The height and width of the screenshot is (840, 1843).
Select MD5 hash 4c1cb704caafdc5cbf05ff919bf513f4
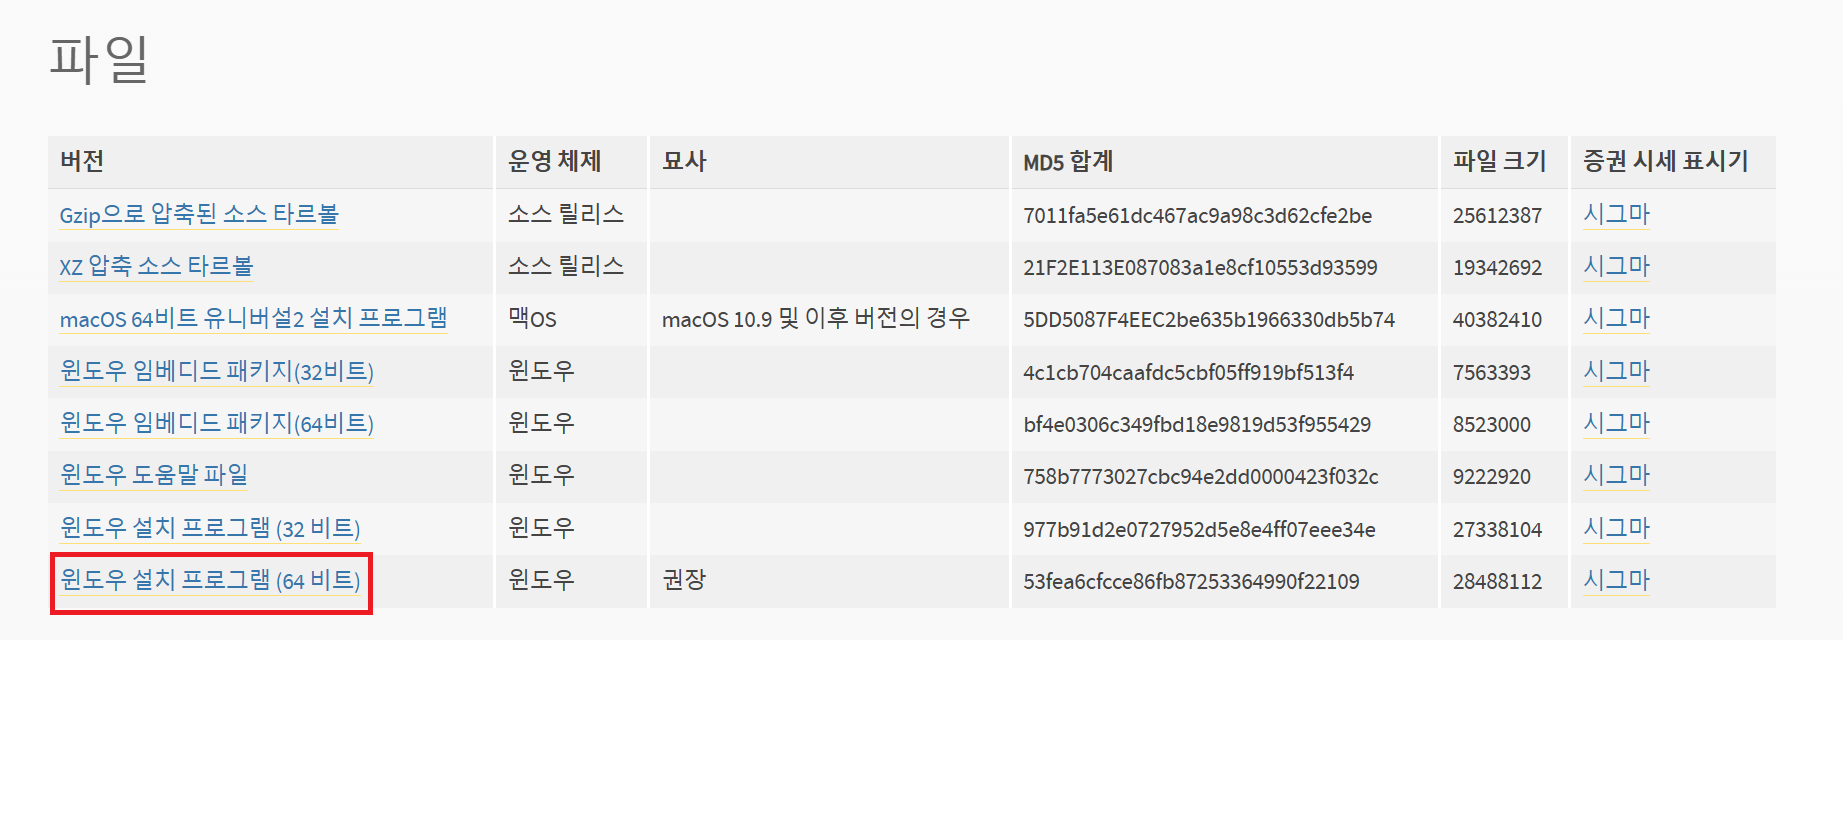[1188, 373]
